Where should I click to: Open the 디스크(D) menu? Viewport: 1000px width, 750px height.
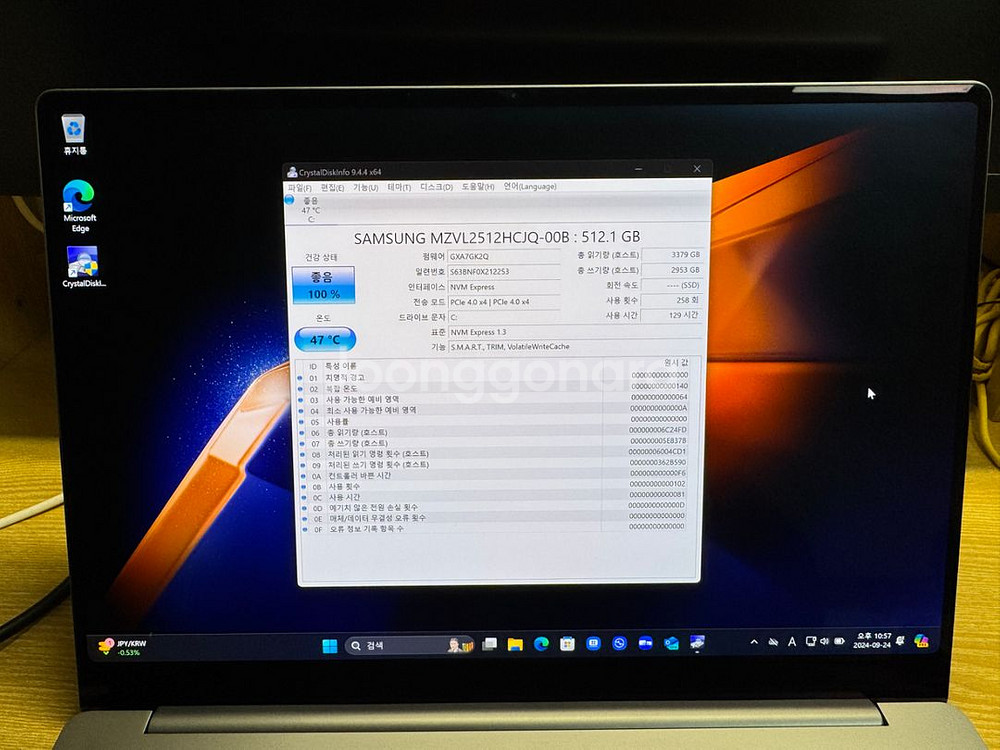pyautogui.click(x=436, y=187)
